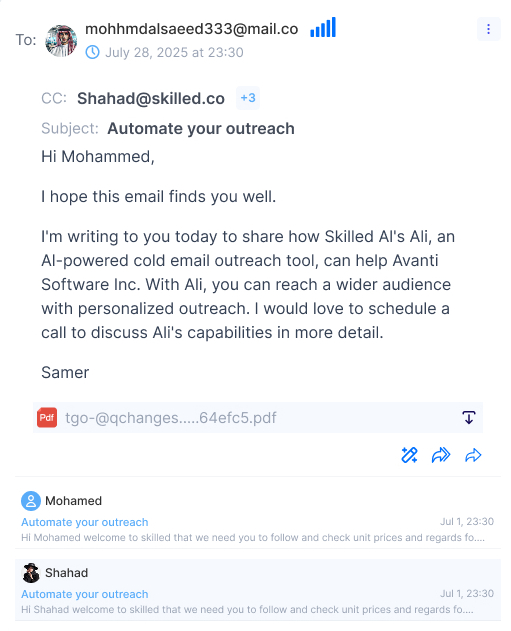The height and width of the screenshot is (631, 511).
Task: Click the red PDF file icon
Action: pos(47,417)
